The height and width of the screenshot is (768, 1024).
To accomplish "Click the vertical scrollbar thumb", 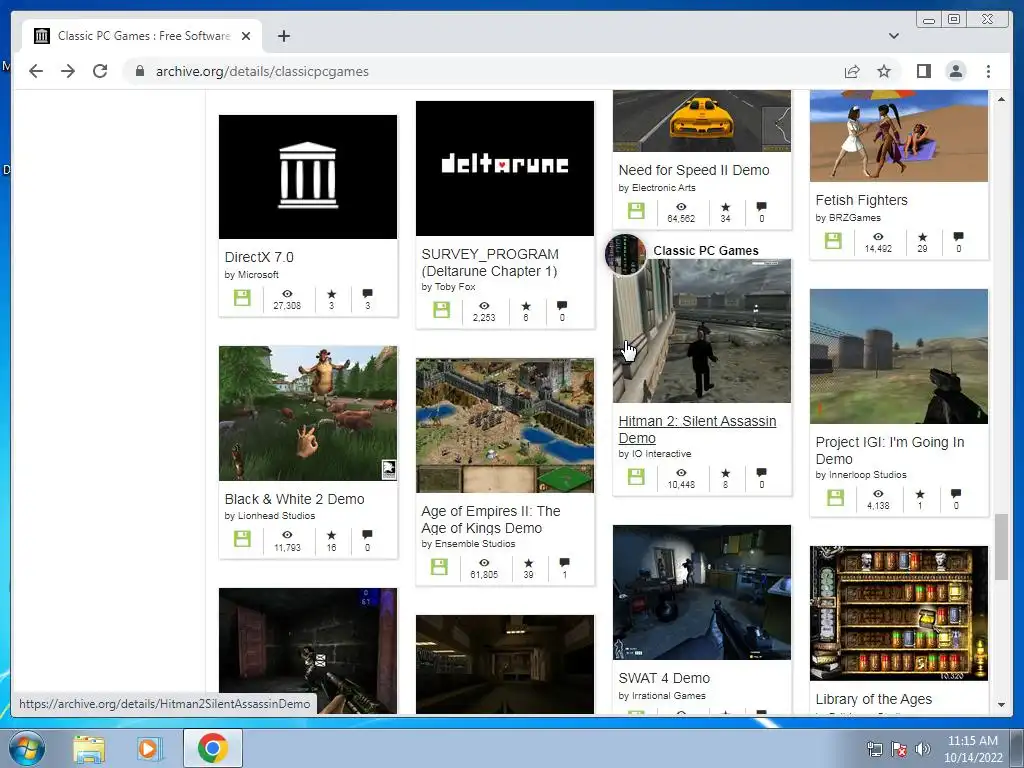I will [1002, 547].
